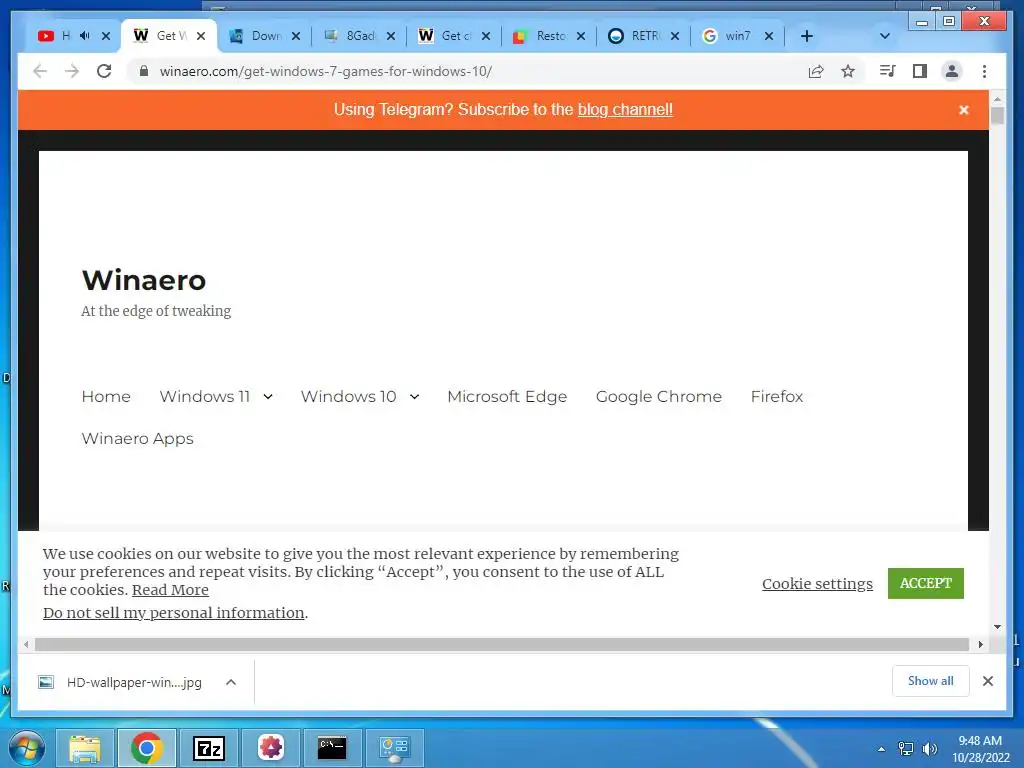Expand Windows 11 submenu
The height and width of the screenshot is (768, 1024).
click(x=268, y=396)
